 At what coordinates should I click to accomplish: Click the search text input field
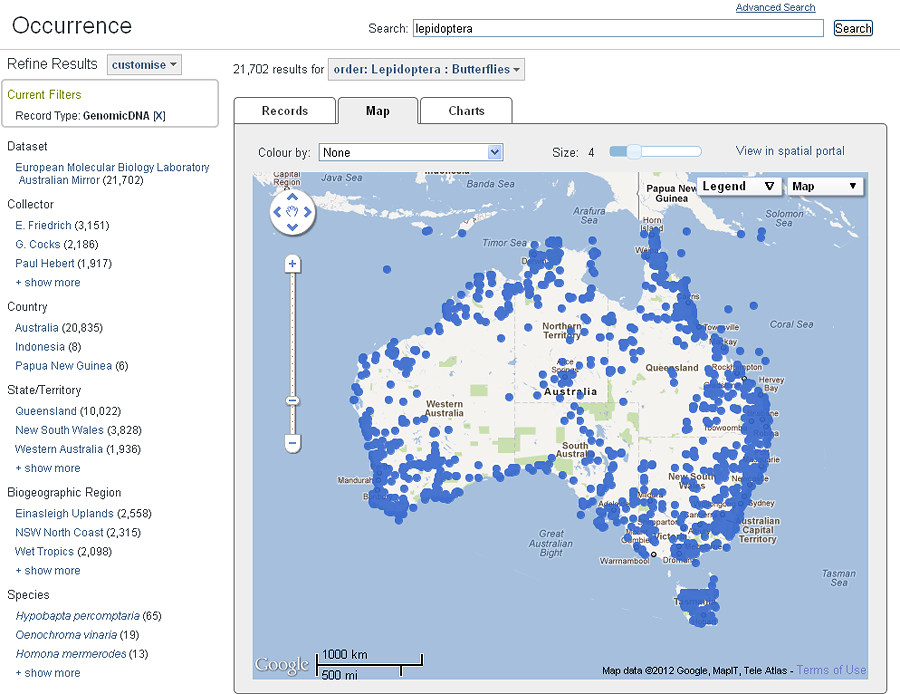pyautogui.click(x=617, y=28)
